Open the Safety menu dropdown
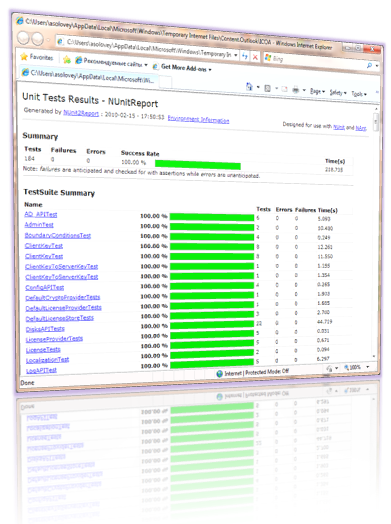391x524 pixels. click(338, 93)
